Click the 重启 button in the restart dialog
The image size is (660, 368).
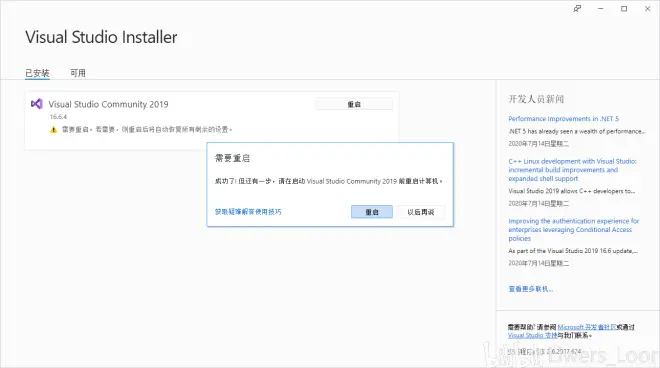[372, 212]
